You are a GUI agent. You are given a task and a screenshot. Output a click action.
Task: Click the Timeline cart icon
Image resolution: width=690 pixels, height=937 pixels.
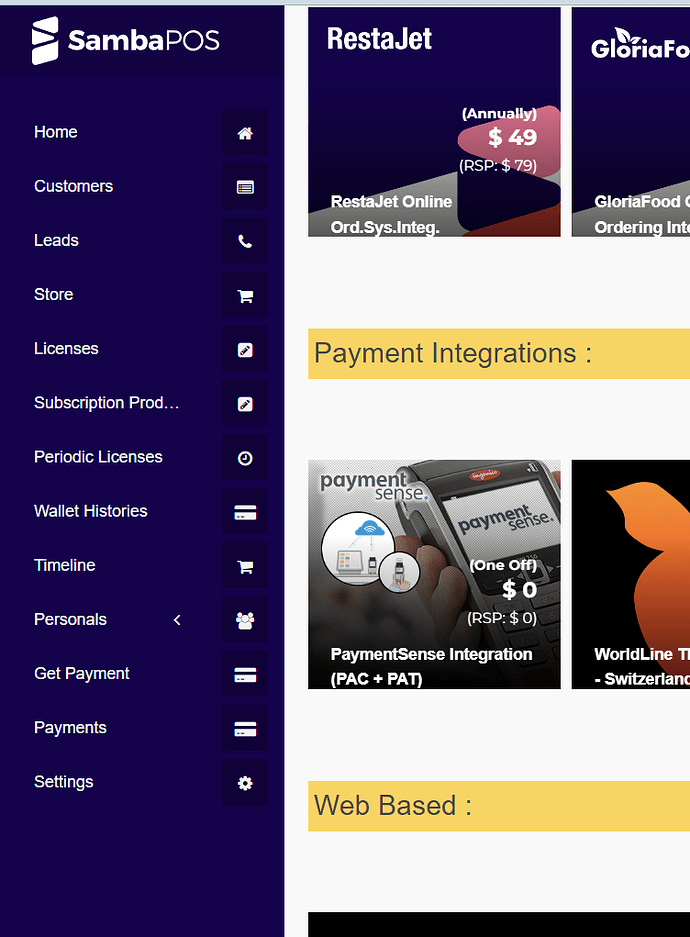point(245,567)
